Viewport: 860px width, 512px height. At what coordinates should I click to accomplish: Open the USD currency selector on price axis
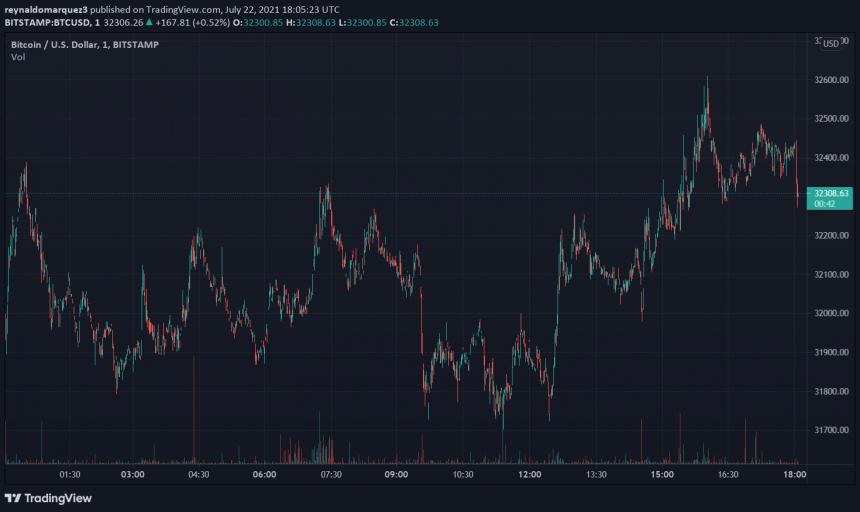pos(830,44)
